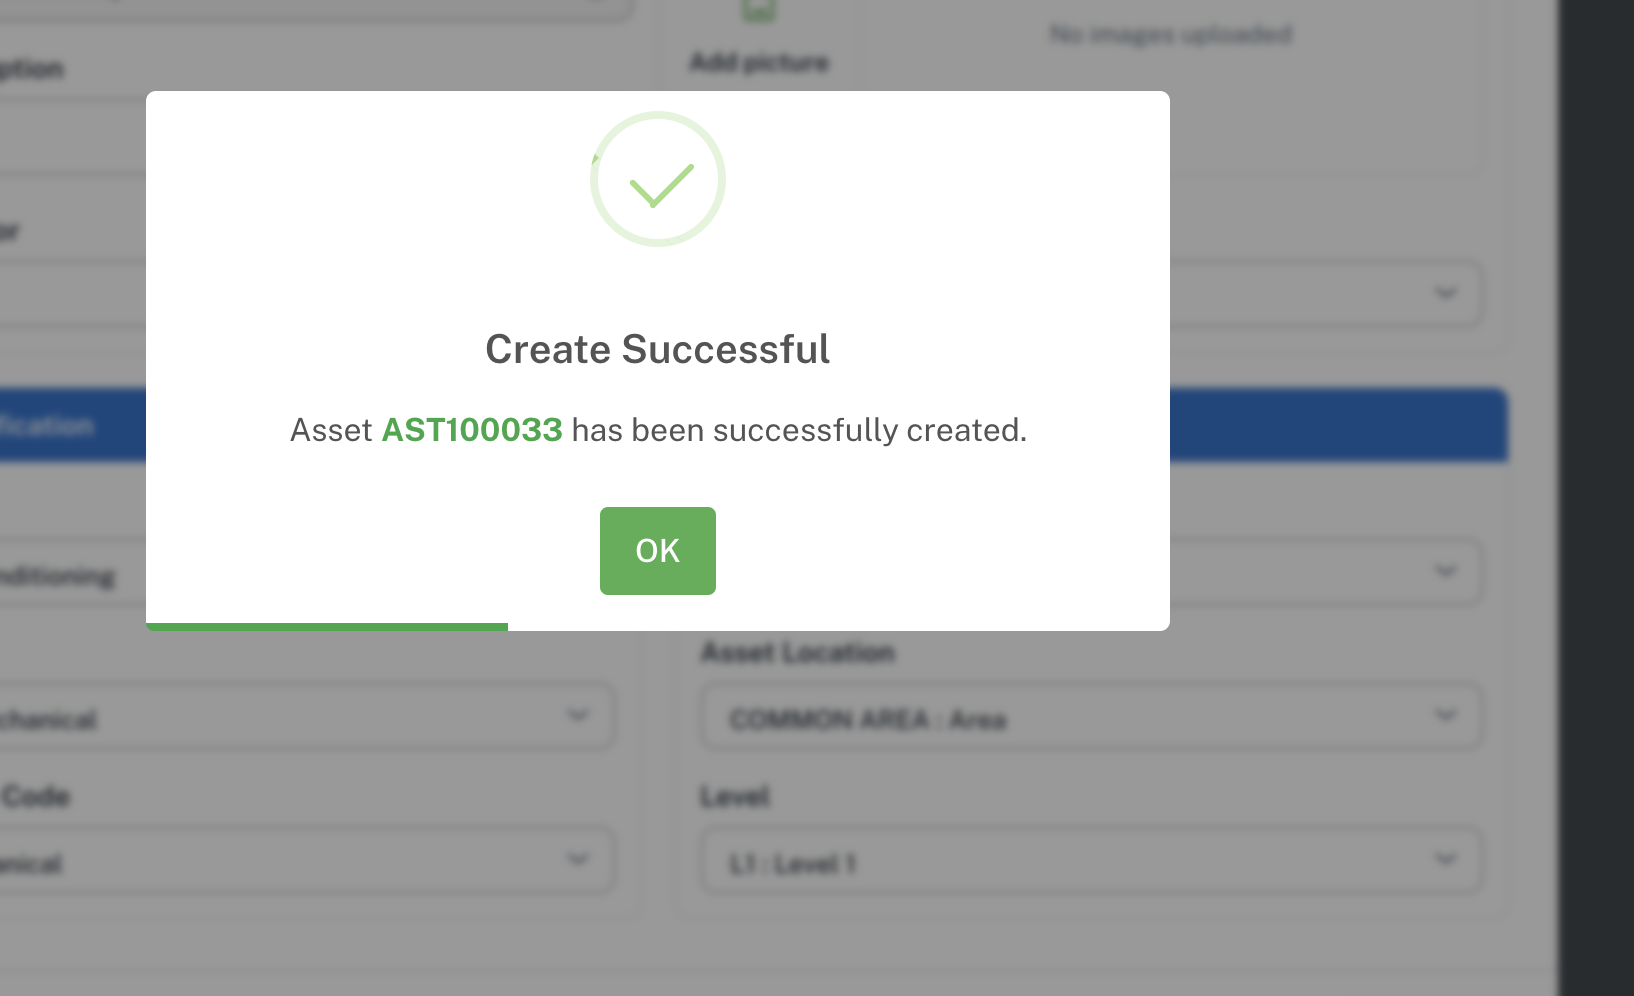Click chevron of dropdown above Asset Location
The width and height of the screenshot is (1634, 996).
tap(1445, 572)
